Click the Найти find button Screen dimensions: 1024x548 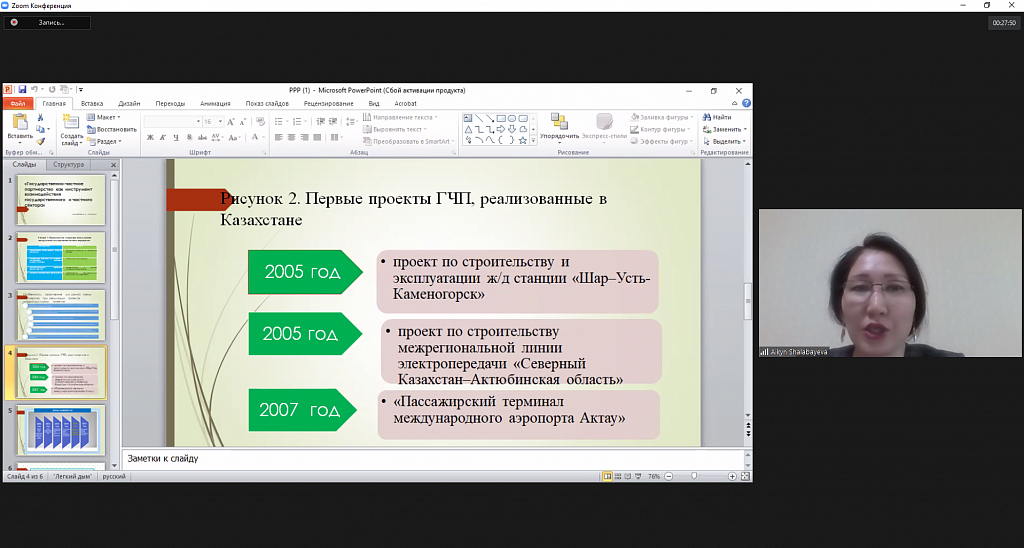click(717, 118)
